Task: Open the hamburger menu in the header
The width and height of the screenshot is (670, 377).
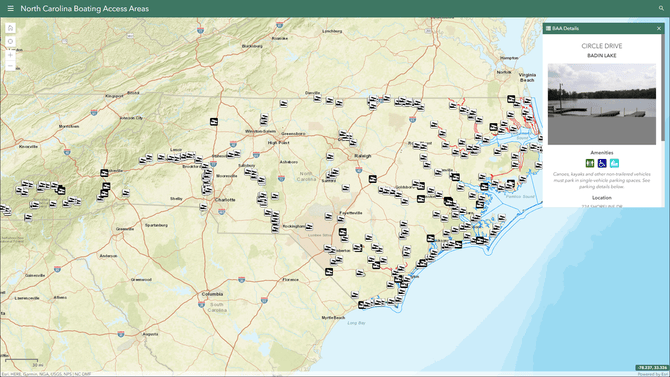Action: tap(10, 9)
